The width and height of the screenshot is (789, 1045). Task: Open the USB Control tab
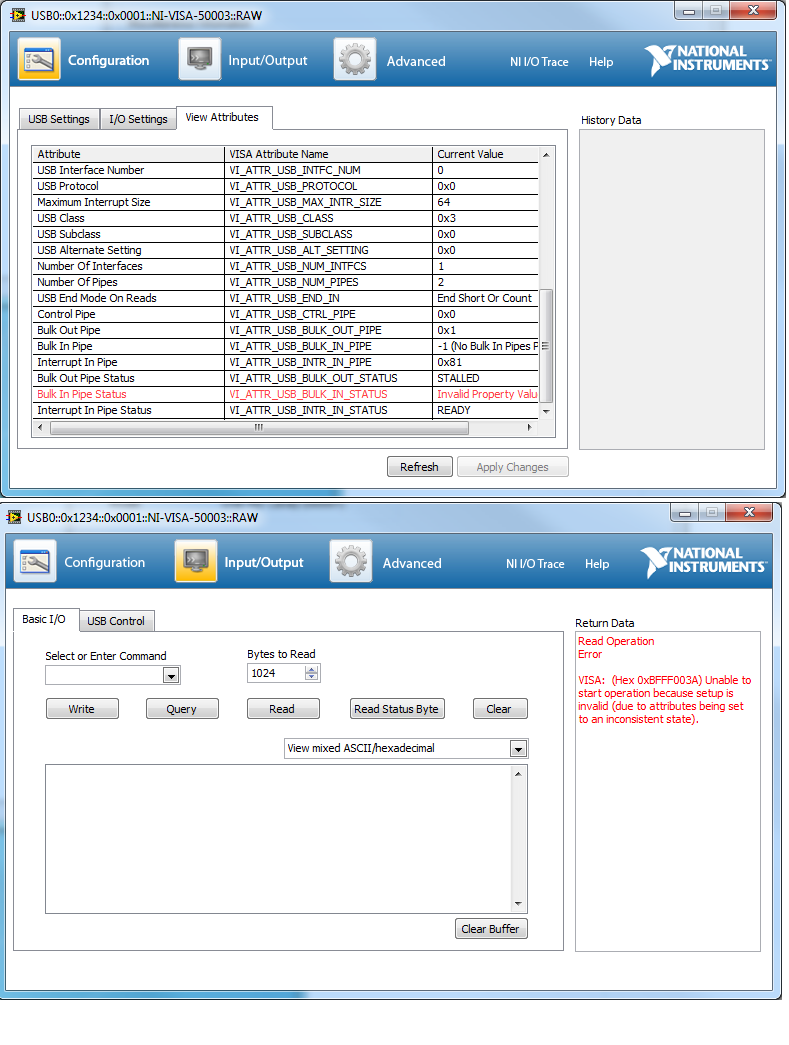116,621
